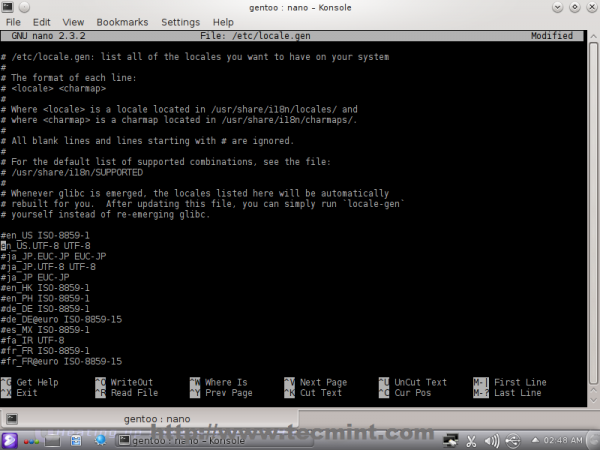Click 'File: /etc/locale.gen' in nano header
Viewport: 600px width, 450px height.
[x=255, y=36]
